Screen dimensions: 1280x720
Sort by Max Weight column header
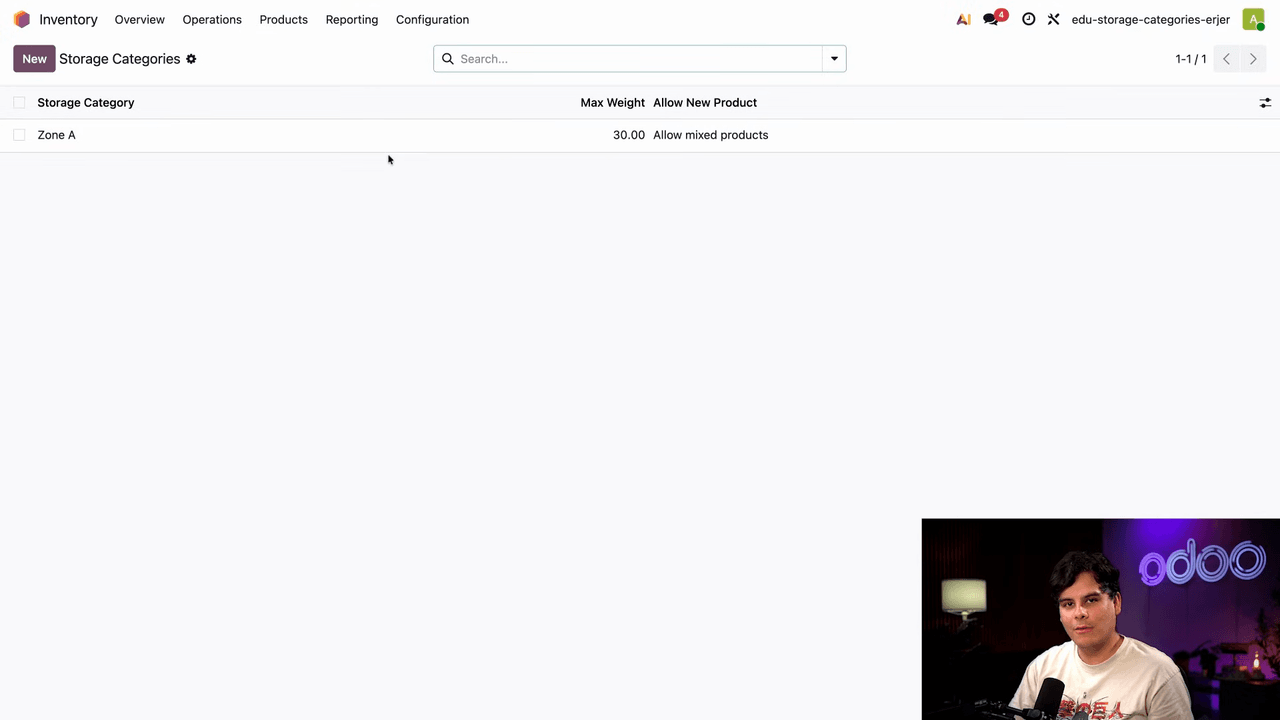pyautogui.click(x=612, y=103)
